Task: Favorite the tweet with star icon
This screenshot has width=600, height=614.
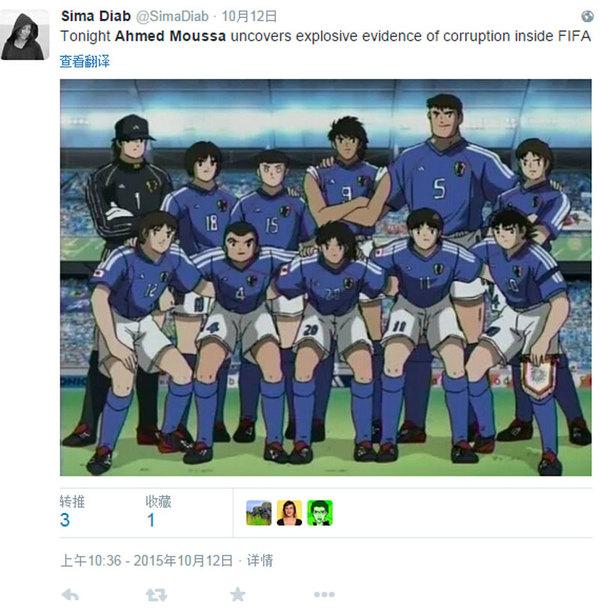Action: pos(238,594)
